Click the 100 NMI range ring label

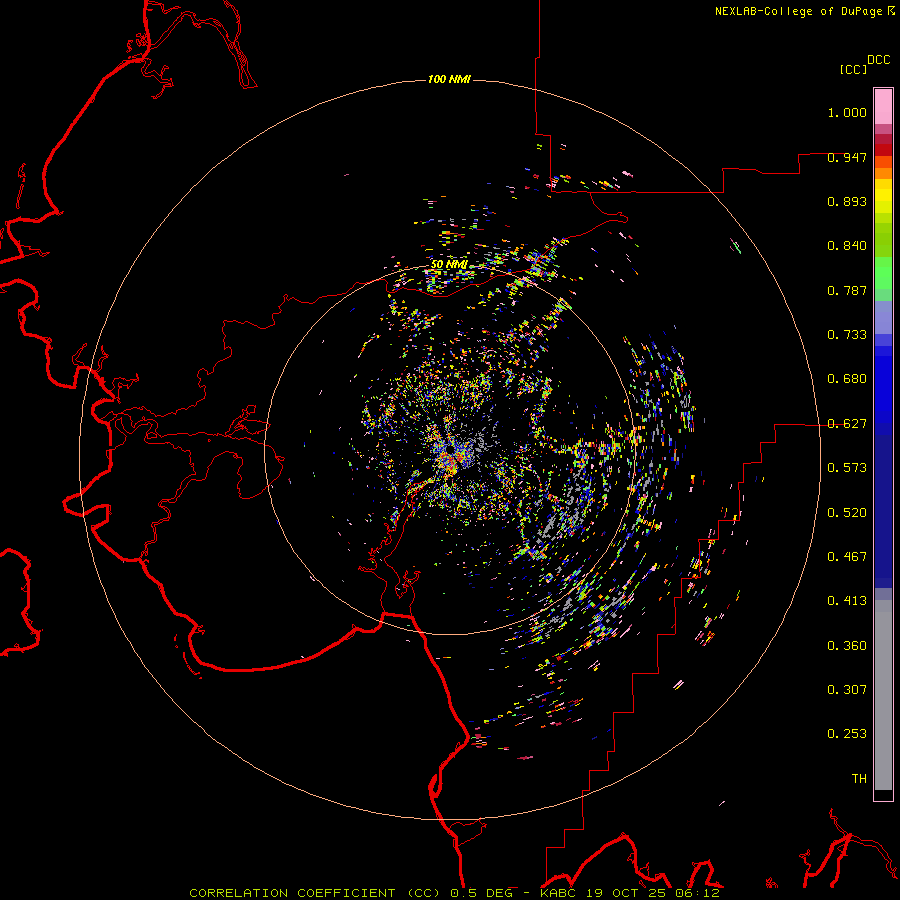tap(449, 79)
